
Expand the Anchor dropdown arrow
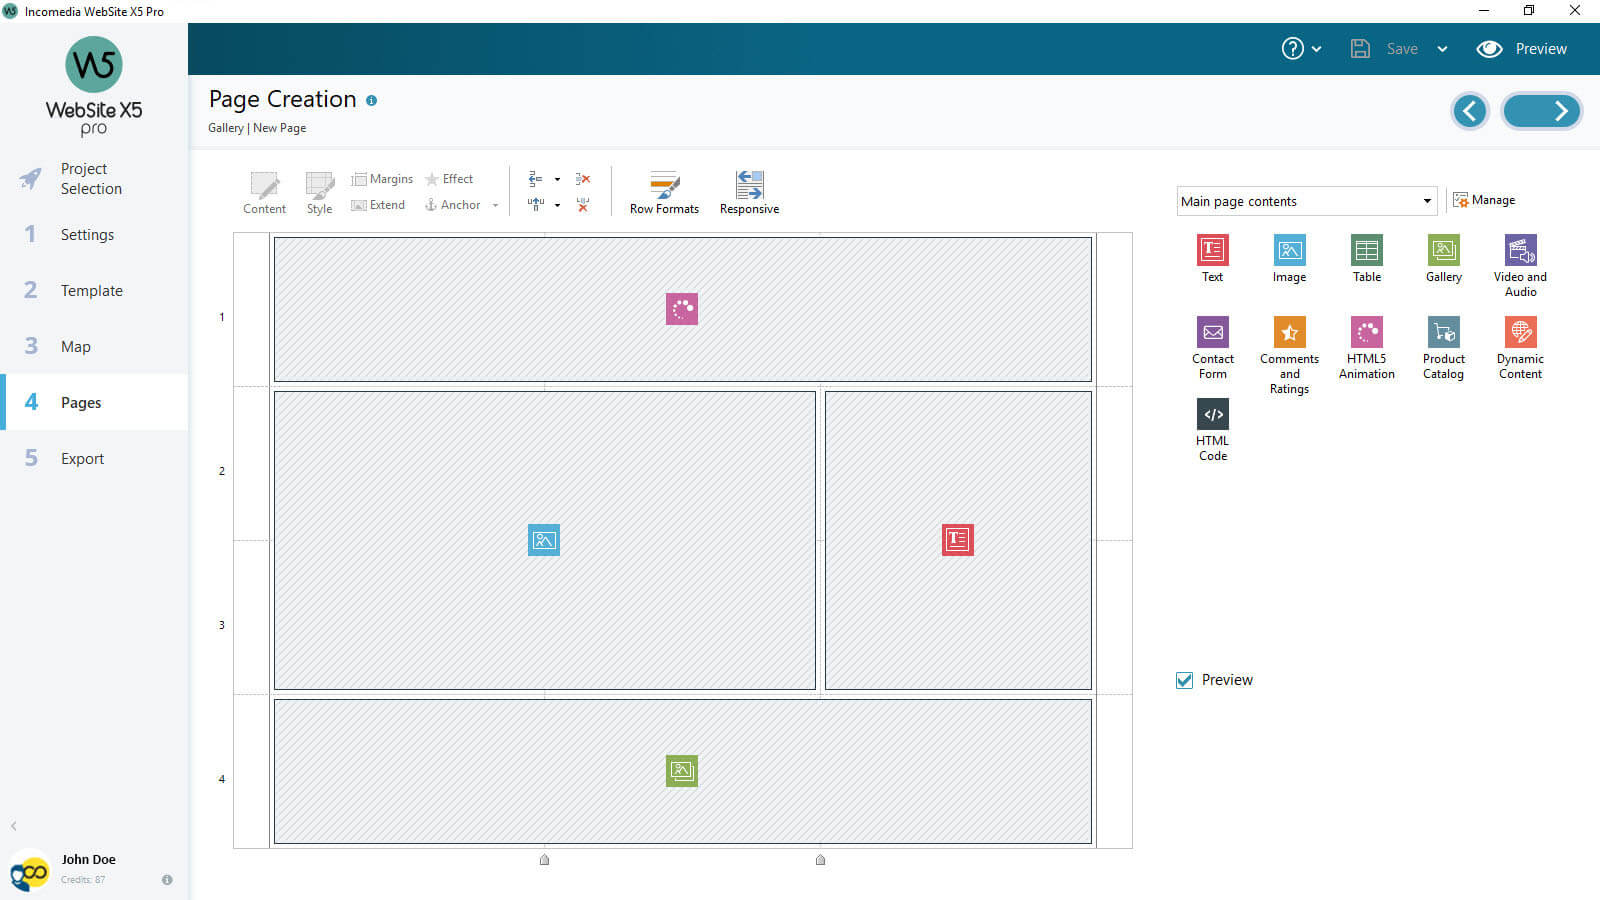click(x=495, y=206)
